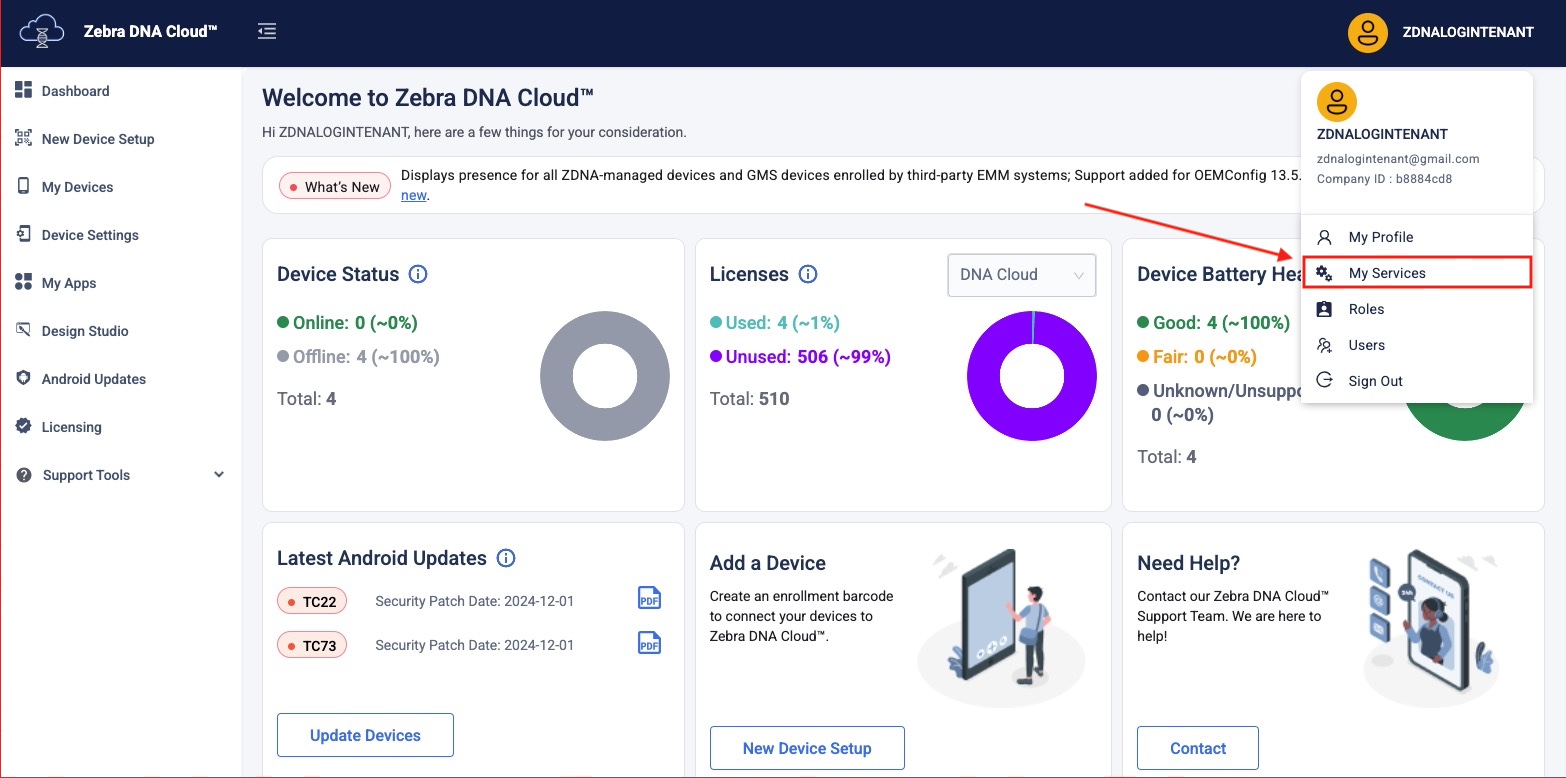Collapse the sidebar using the menu icon
This screenshot has width=1566, height=778.
tap(267, 31)
